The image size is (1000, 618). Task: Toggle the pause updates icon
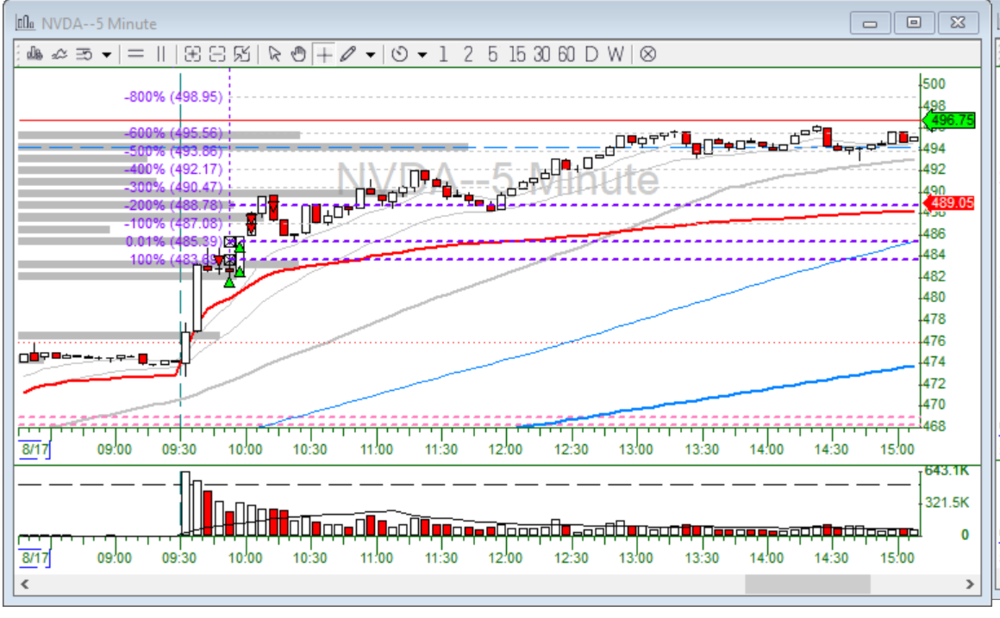162,55
